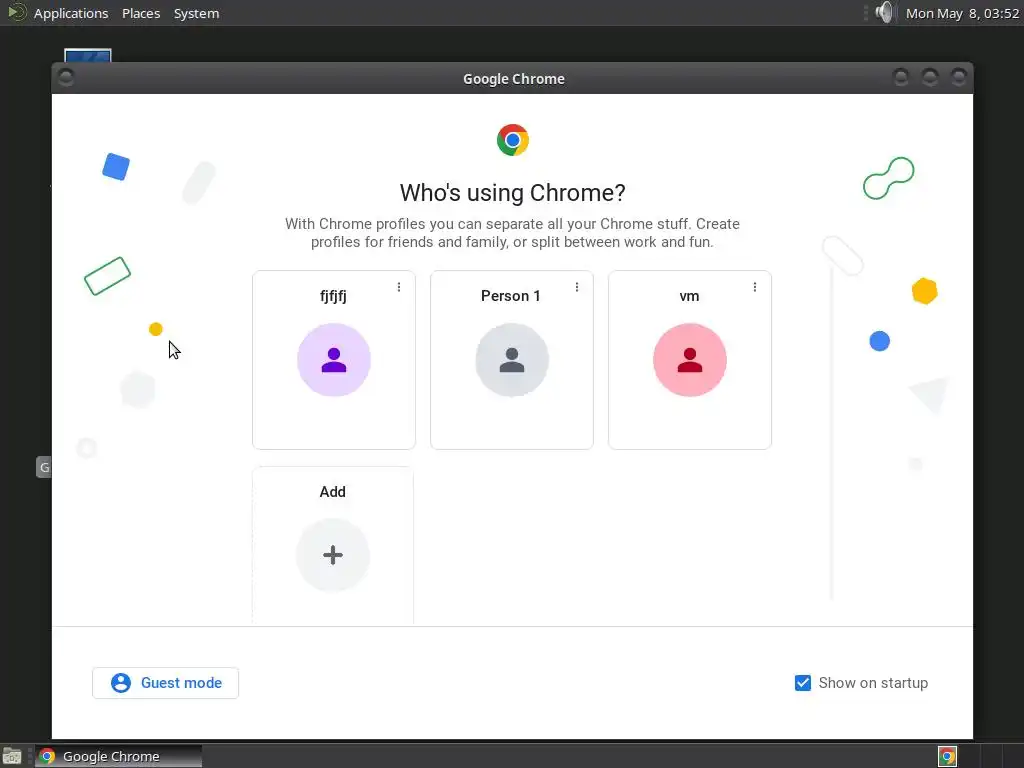Close the Google Chrome window
1024x768 pixels.
pyautogui.click(x=959, y=78)
